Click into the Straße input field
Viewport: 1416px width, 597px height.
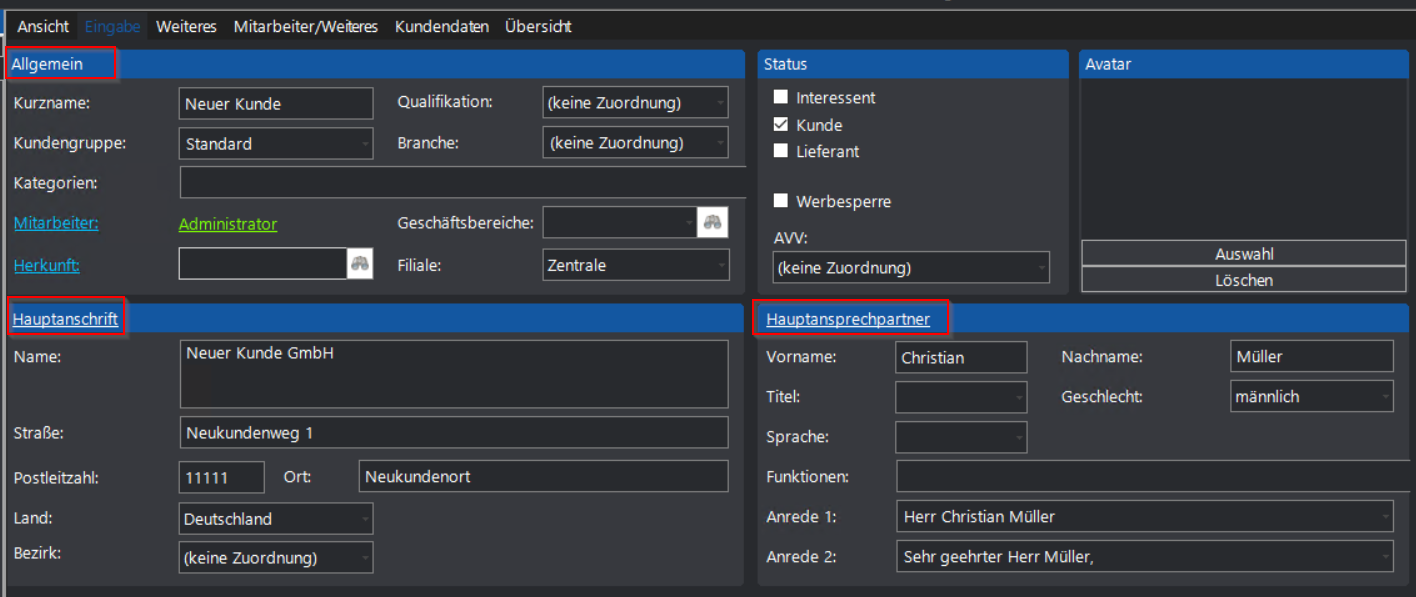point(454,432)
